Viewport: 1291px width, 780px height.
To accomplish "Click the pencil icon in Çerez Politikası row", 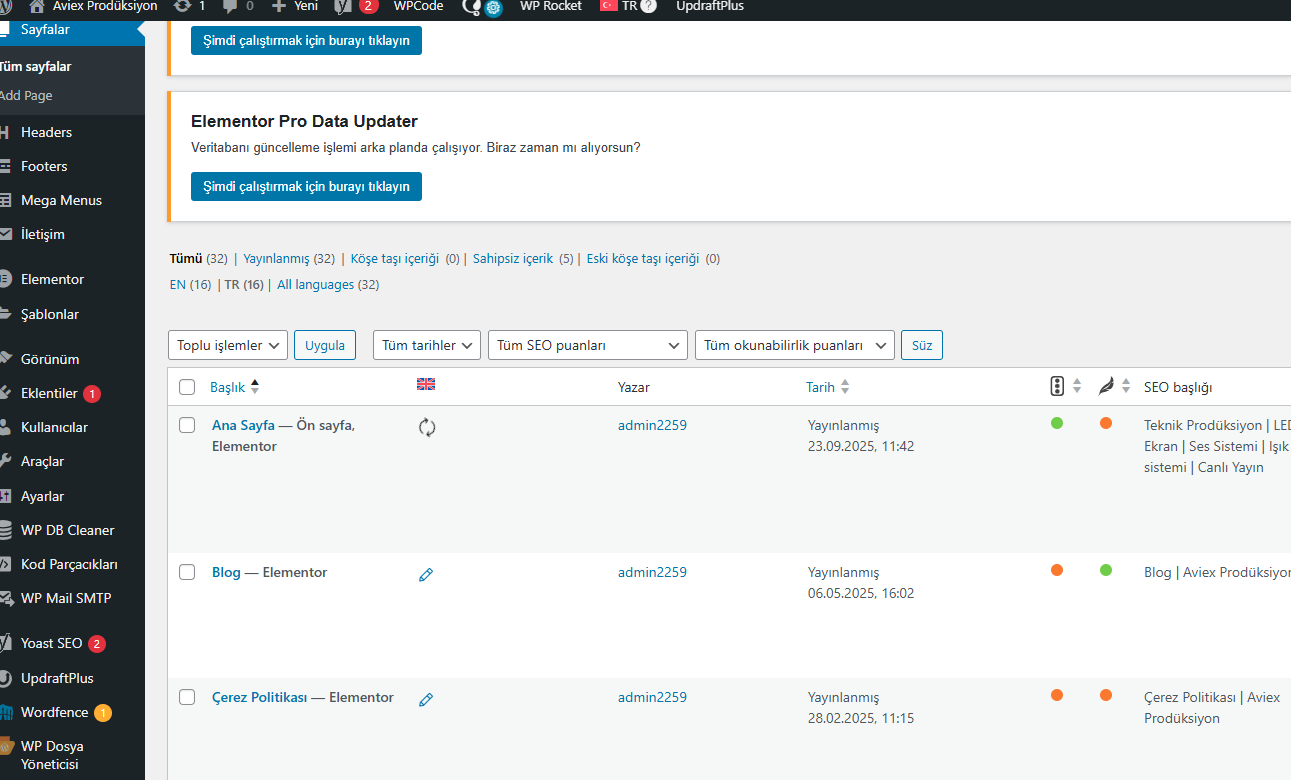I will pyautogui.click(x=426, y=700).
